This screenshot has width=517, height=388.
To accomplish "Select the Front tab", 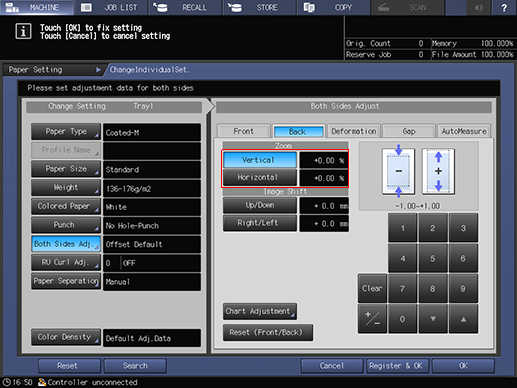I will point(244,131).
